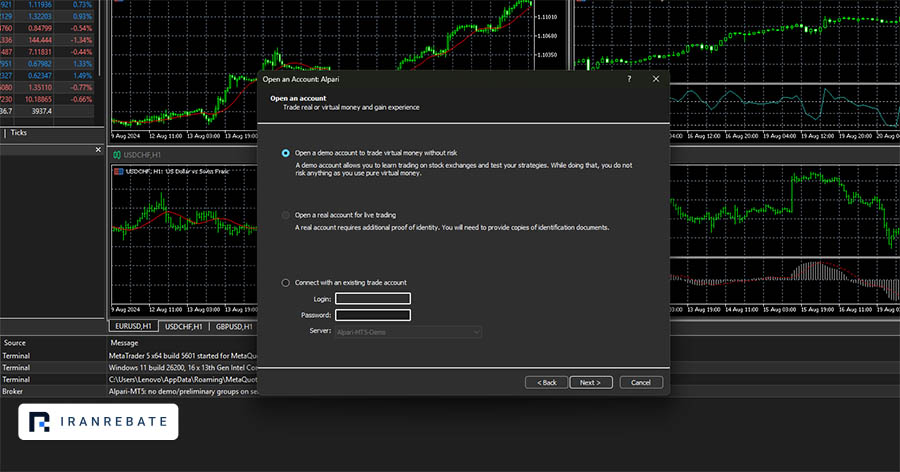Image resolution: width=900 pixels, height=472 pixels.
Task: Click the Message column header in the log
Action: (x=124, y=343)
